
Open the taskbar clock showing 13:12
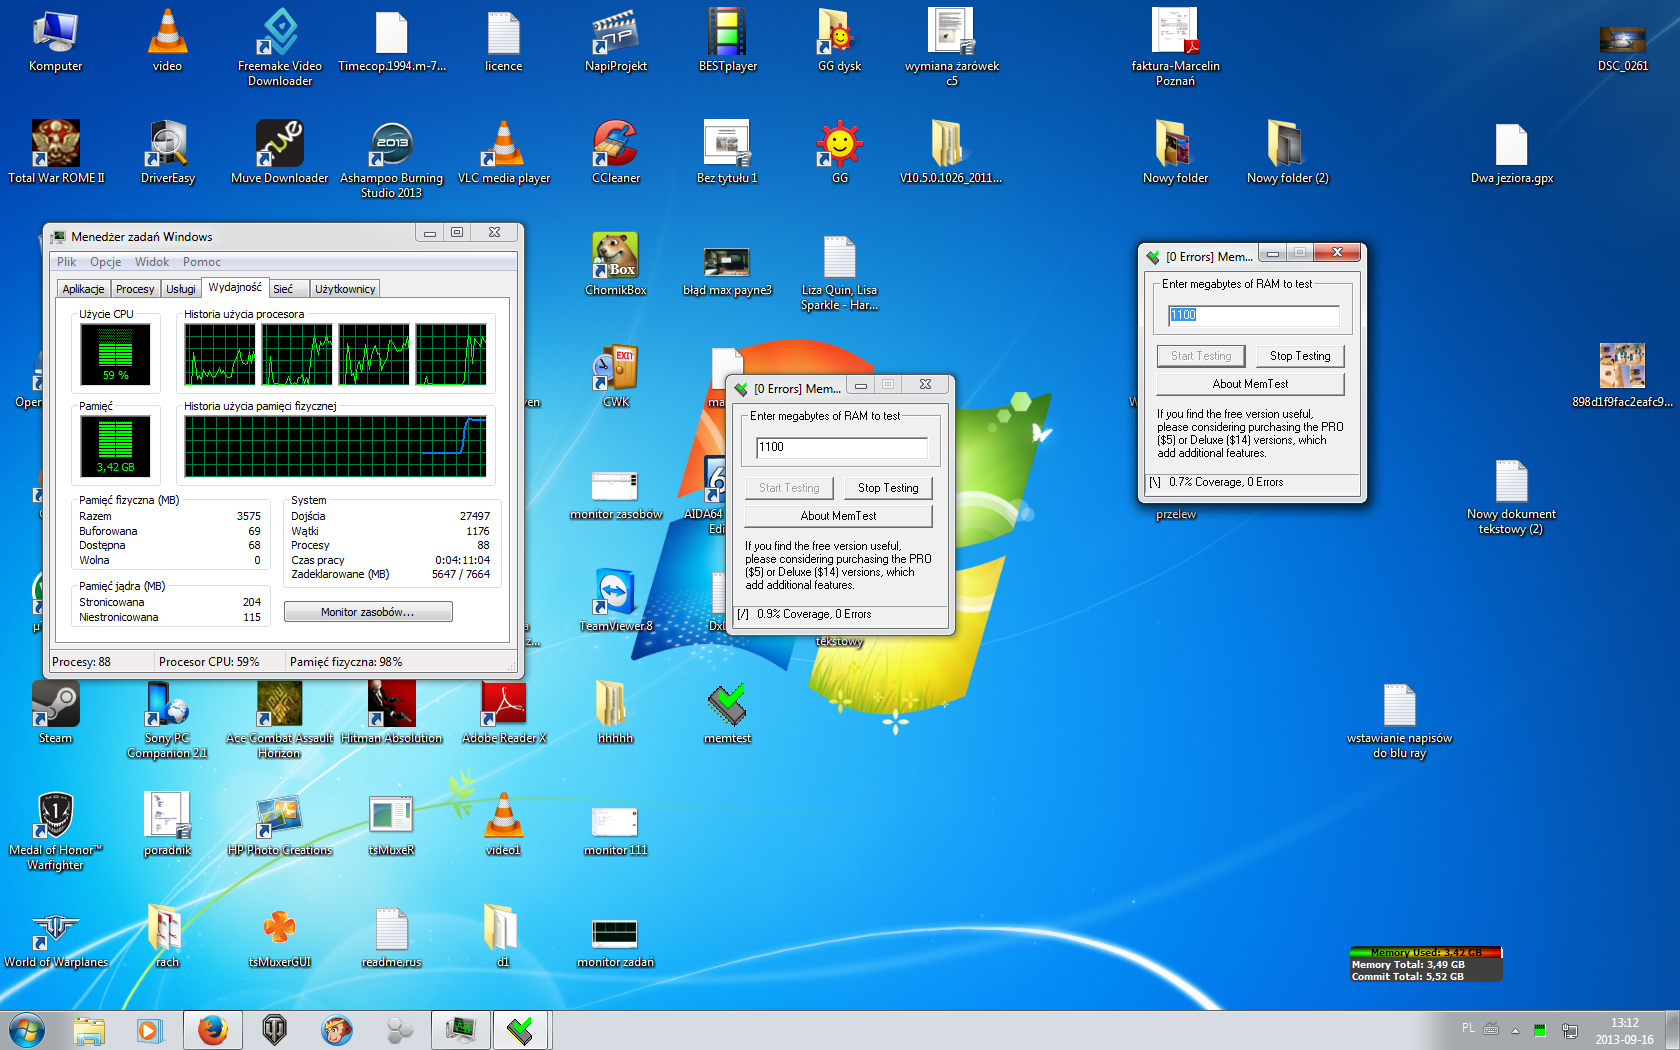tap(1624, 1031)
